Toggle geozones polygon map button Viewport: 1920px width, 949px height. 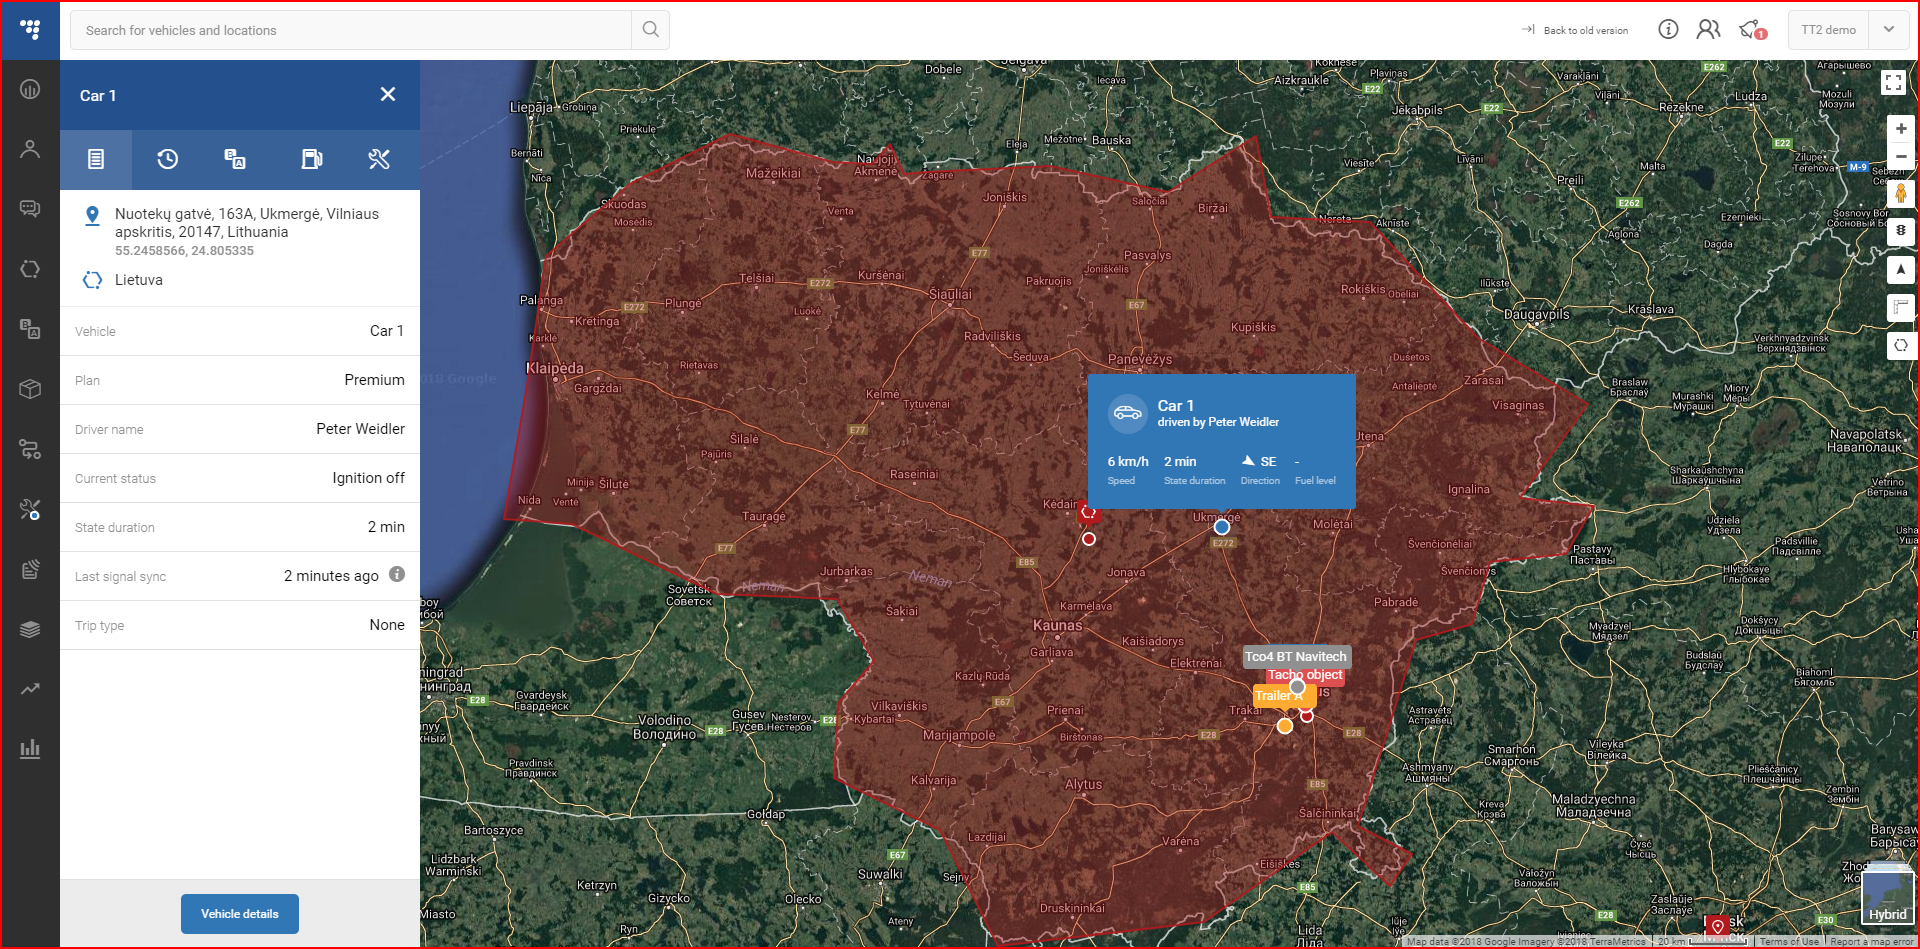click(x=1901, y=345)
